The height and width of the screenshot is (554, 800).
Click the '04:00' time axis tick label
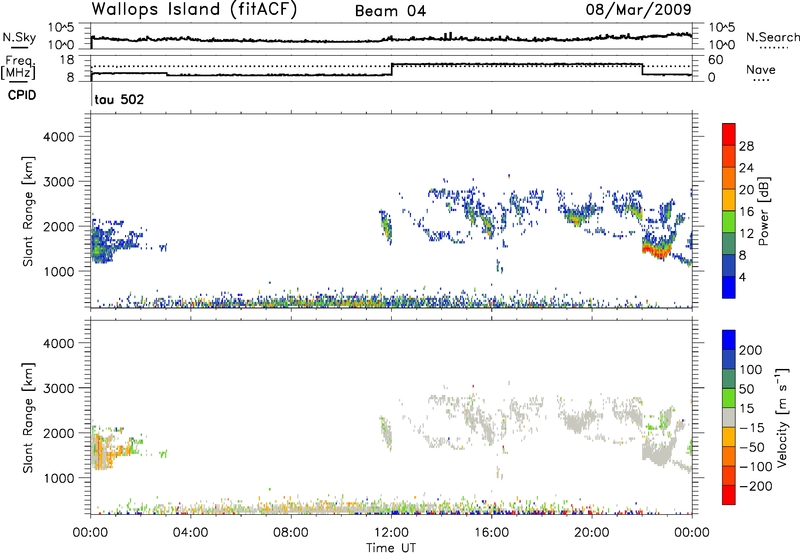click(x=190, y=533)
